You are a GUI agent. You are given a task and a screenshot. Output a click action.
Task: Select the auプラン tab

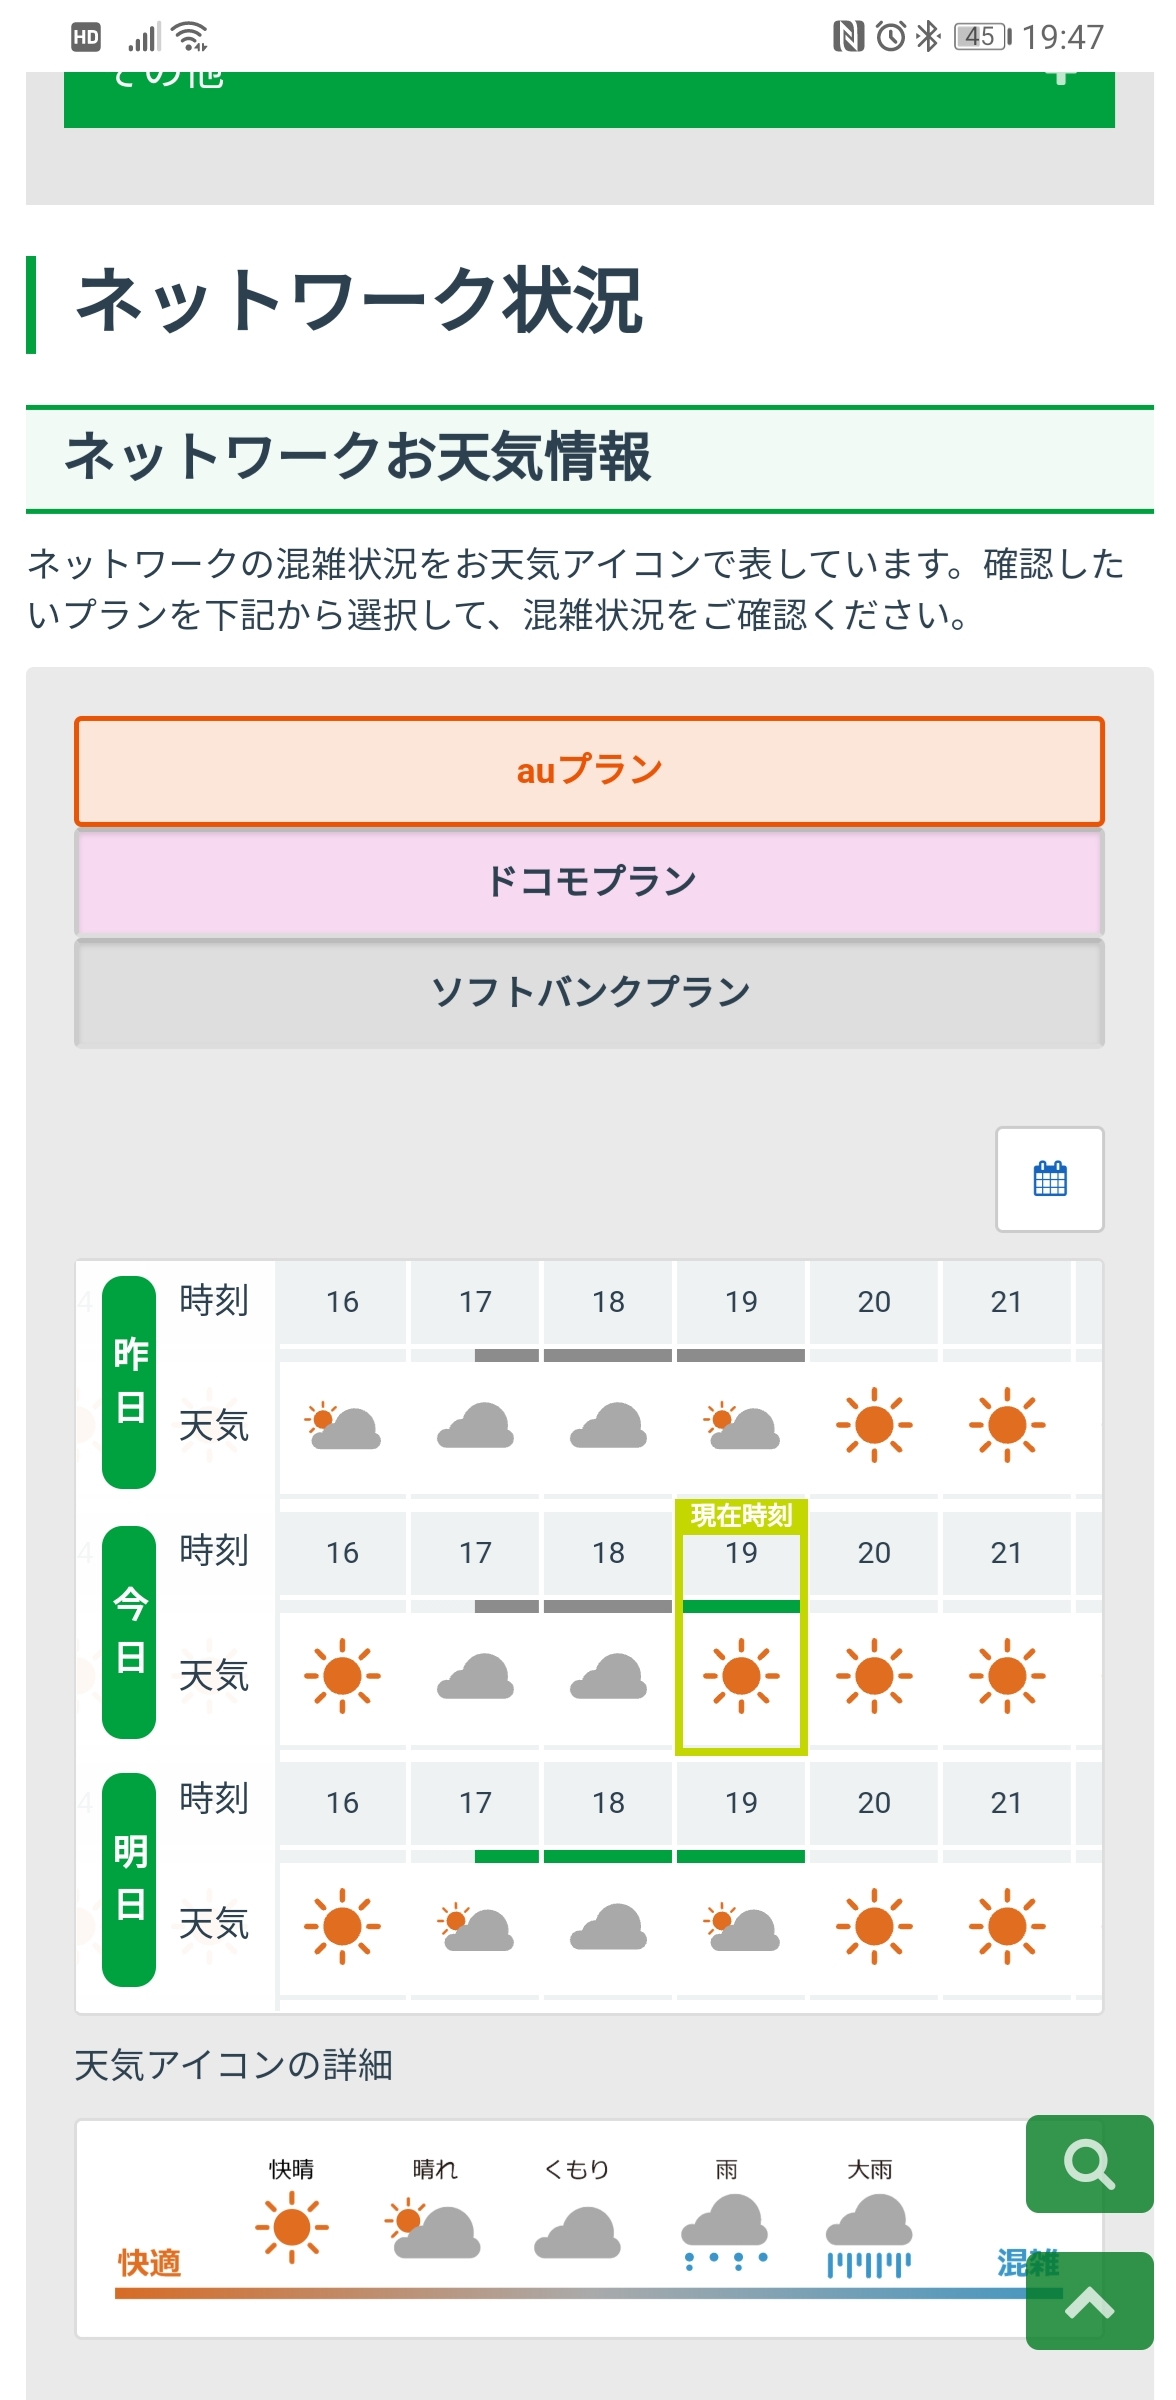[x=589, y=771]
